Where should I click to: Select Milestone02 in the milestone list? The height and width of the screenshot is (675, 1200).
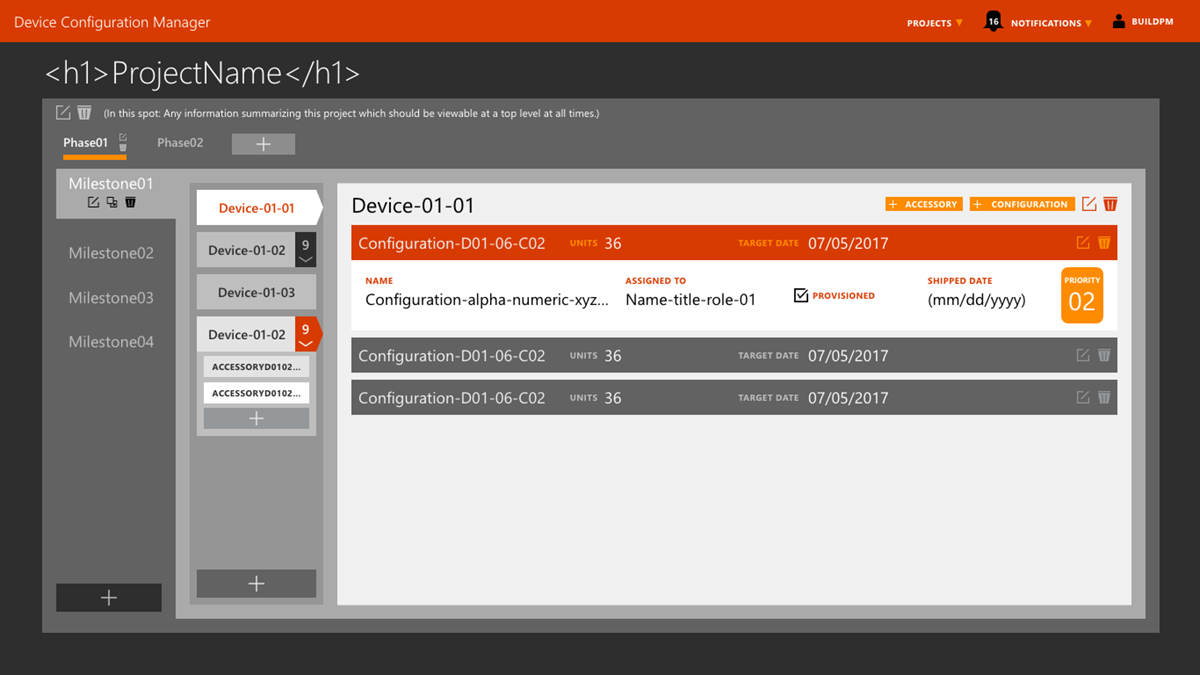(111, 253)
